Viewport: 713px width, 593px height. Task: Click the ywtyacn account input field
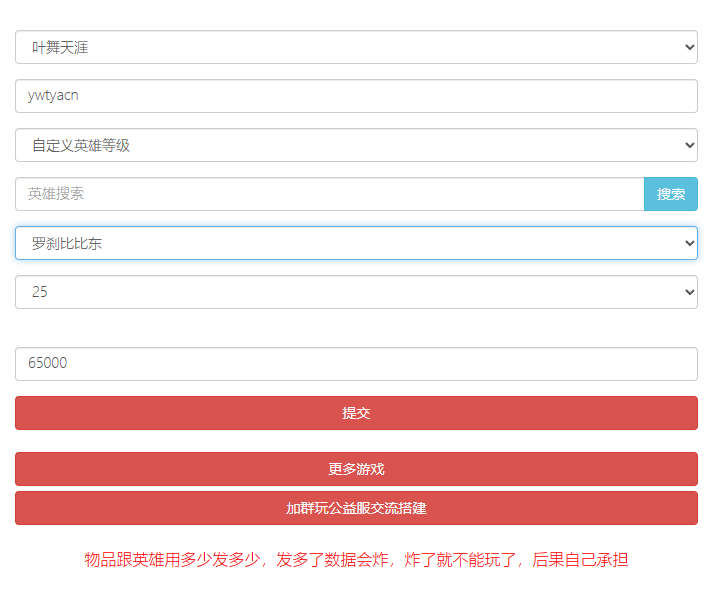(356, 96)
